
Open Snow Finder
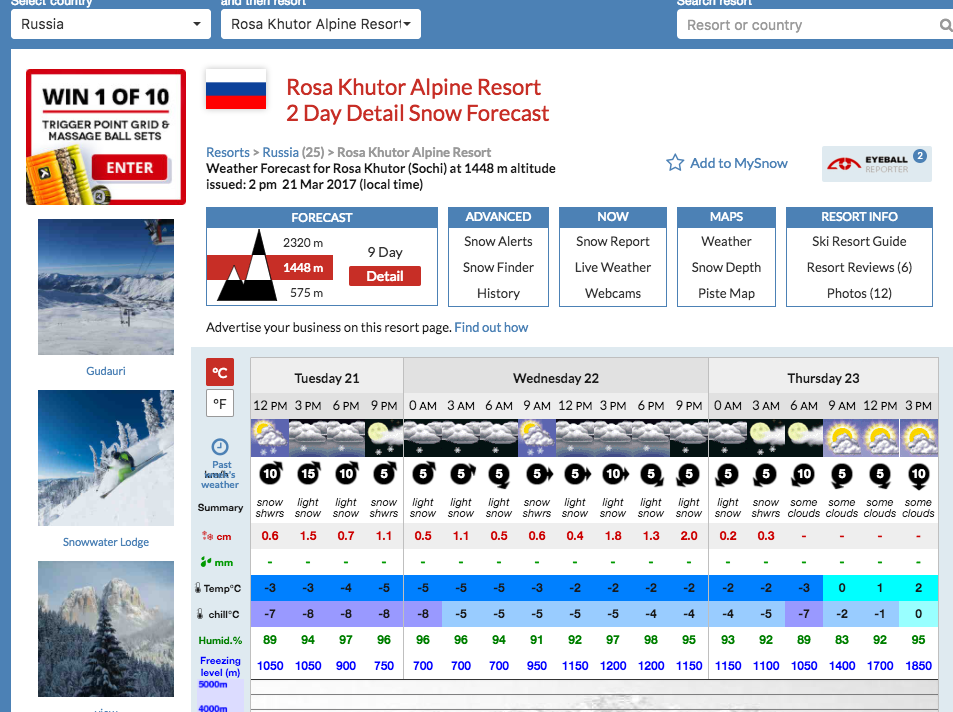498,268
